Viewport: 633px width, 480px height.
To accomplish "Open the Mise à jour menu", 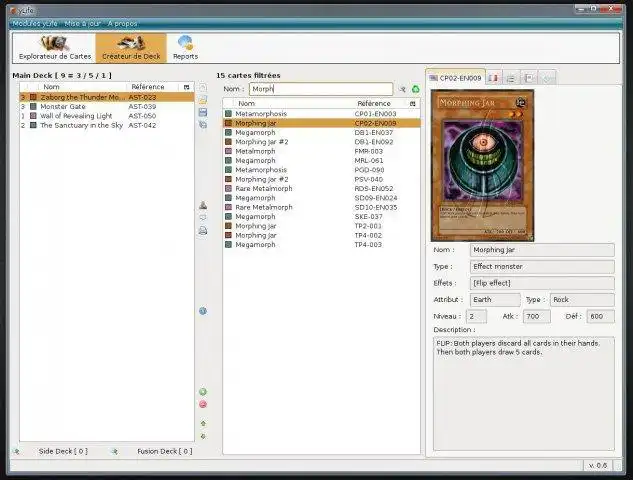I will coord(83,23).
